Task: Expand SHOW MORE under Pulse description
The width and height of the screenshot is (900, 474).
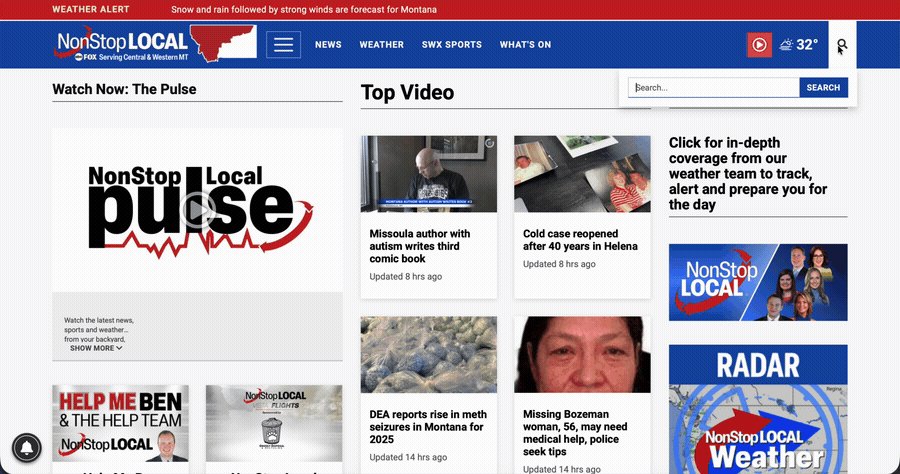Action: pos(96,348)
